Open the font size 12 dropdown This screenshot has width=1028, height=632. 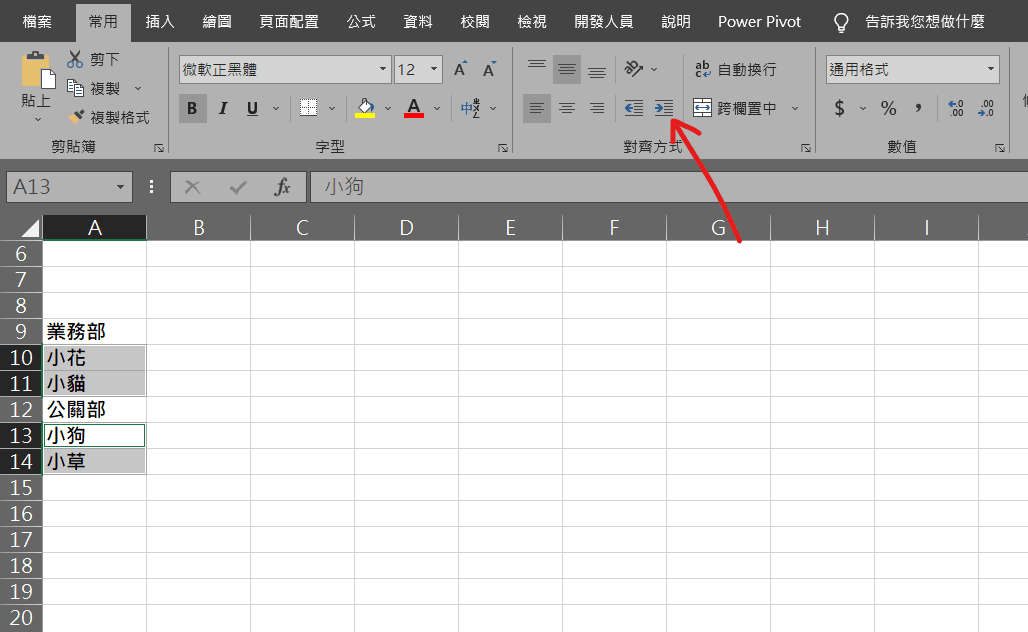434,69
